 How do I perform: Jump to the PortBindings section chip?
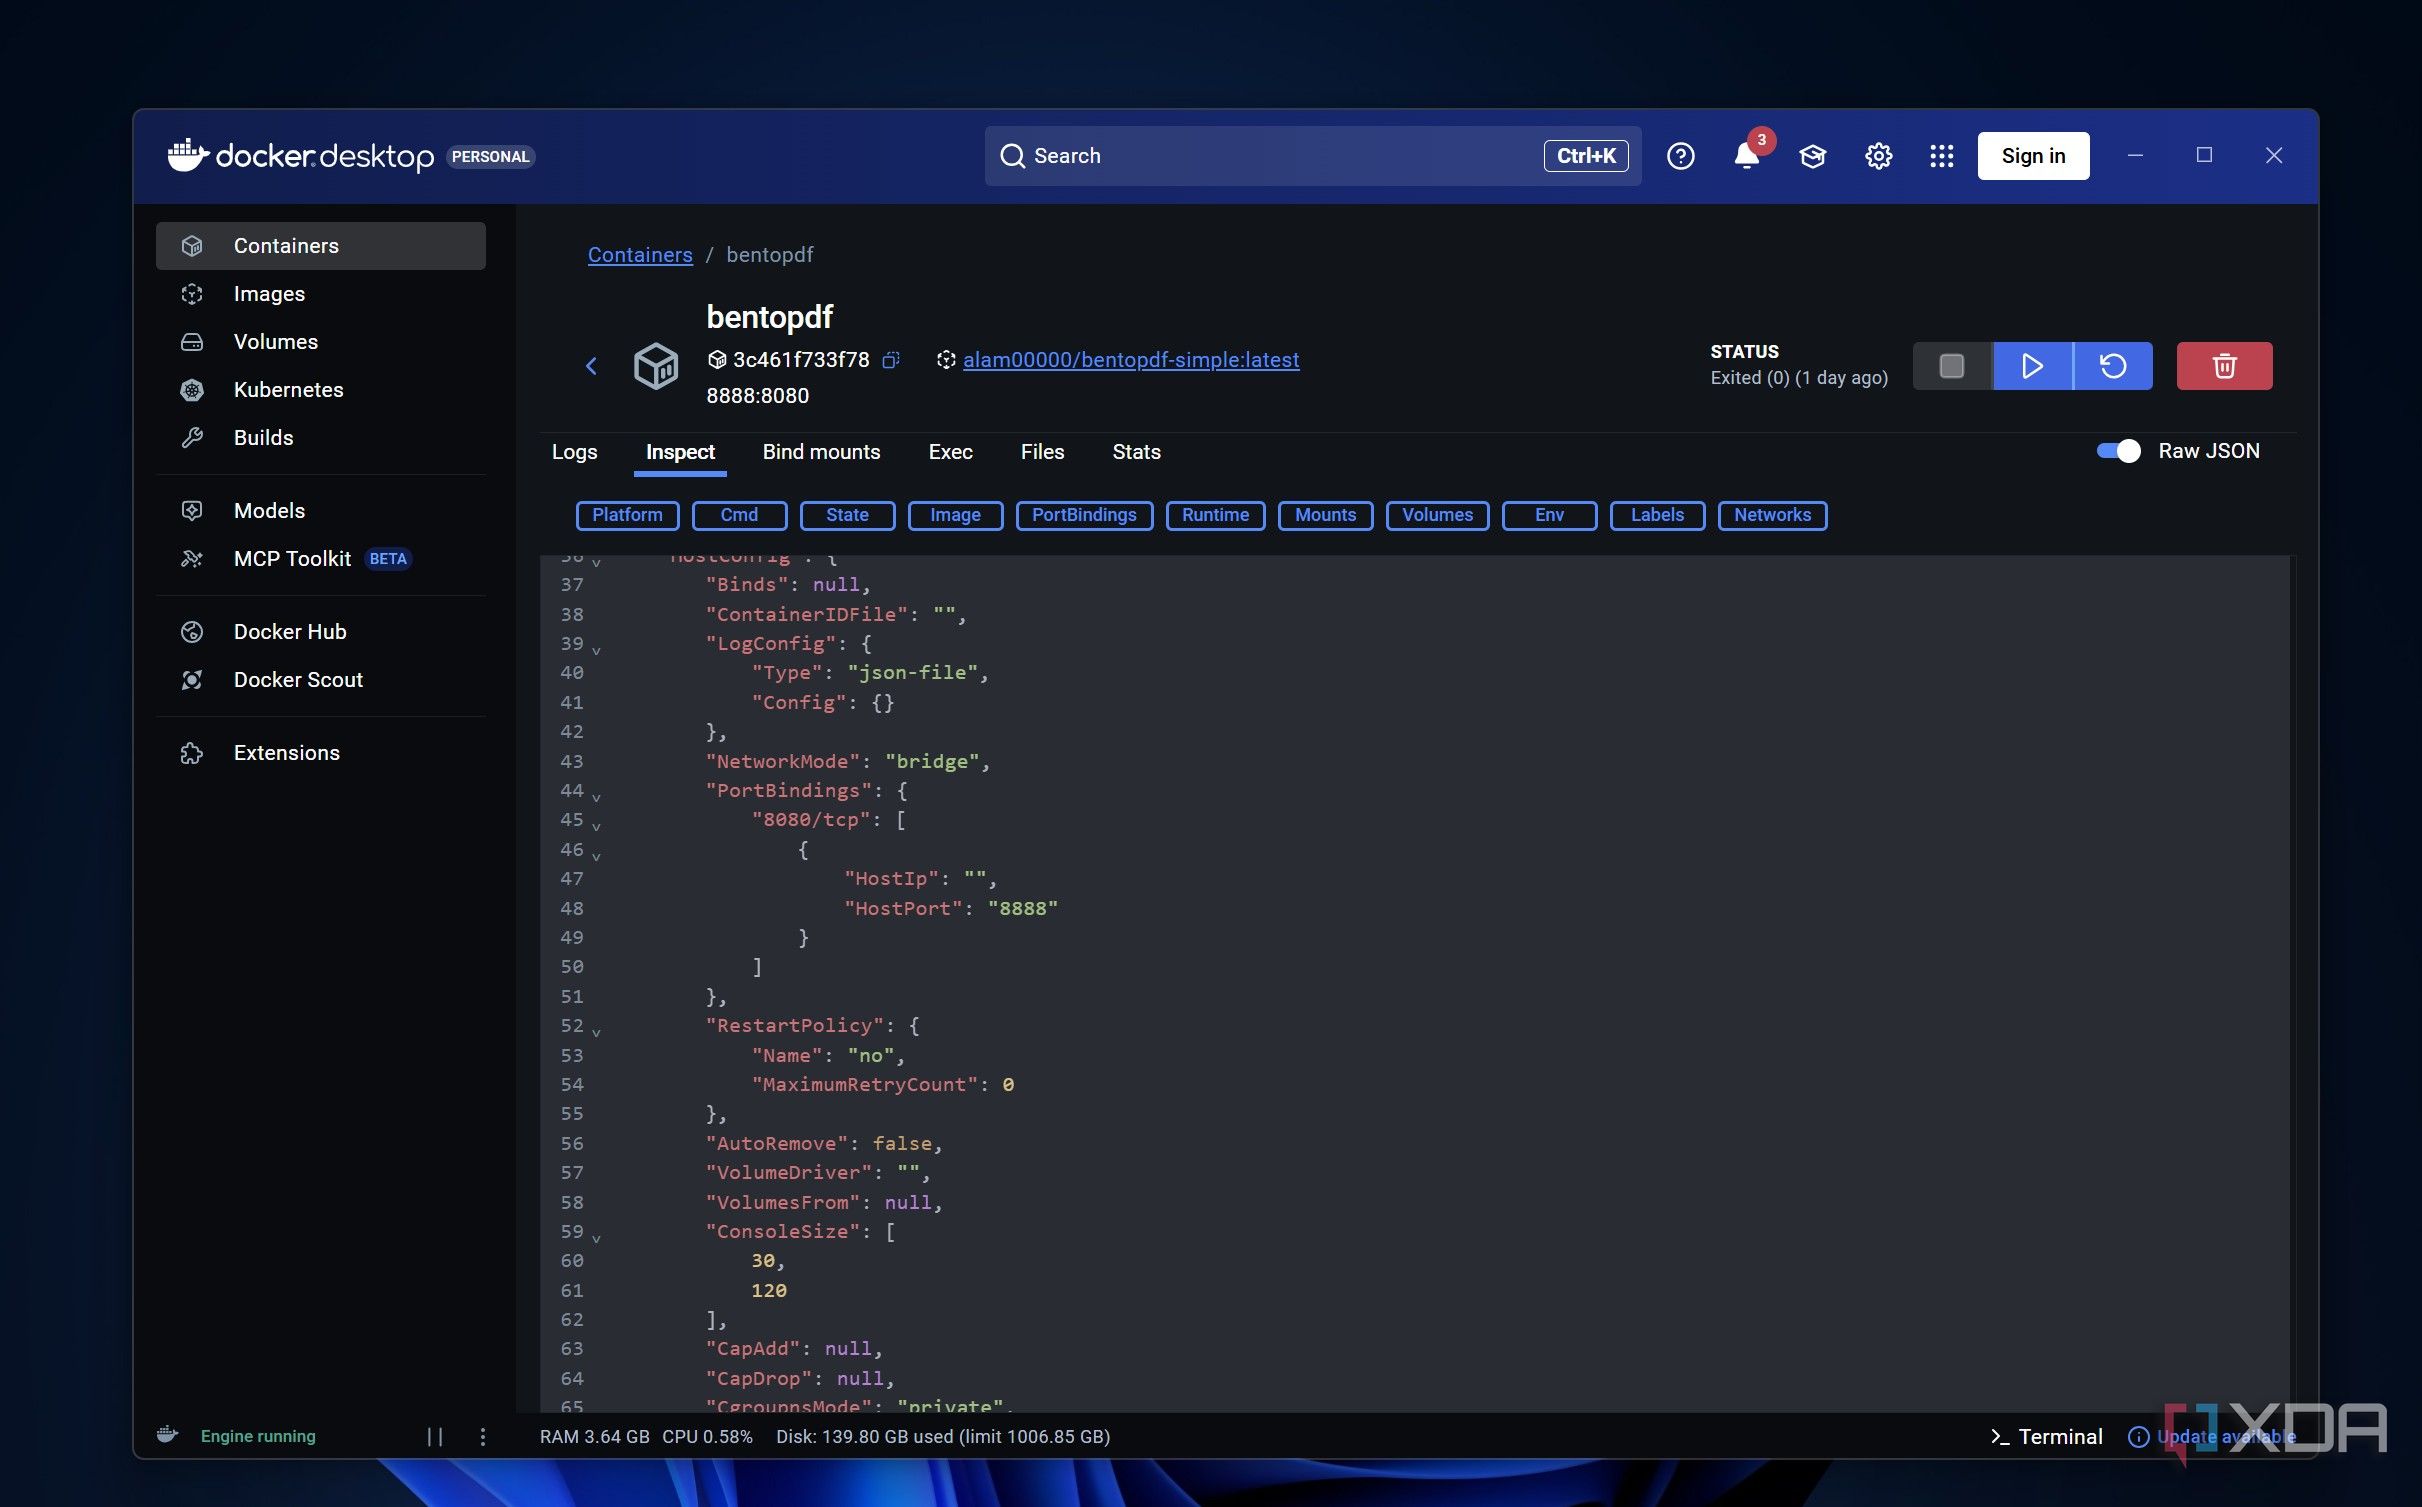pyautogui.click(x=1084, y=515)
